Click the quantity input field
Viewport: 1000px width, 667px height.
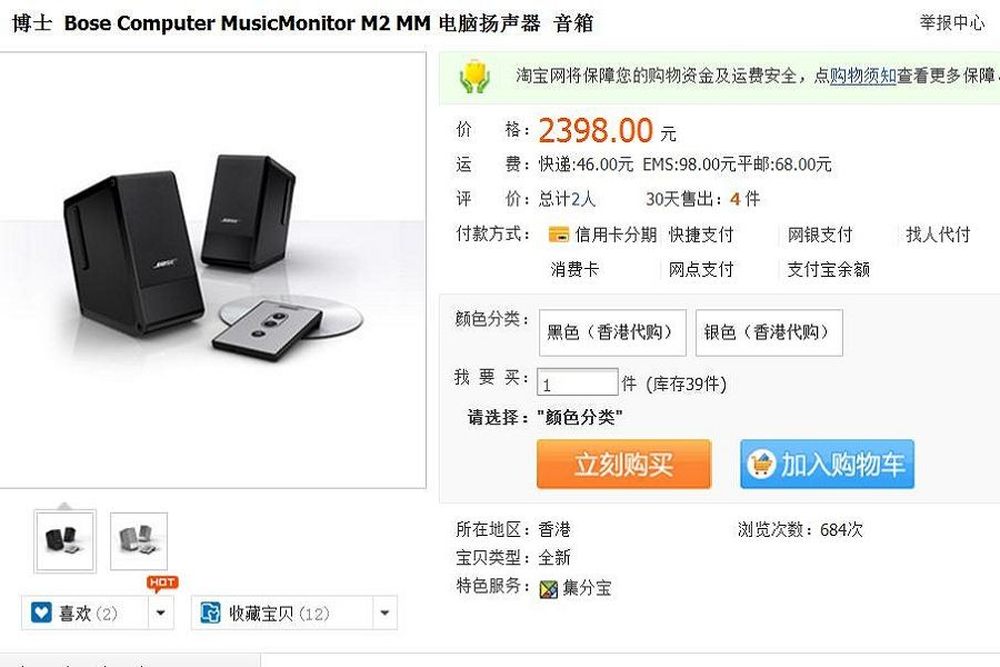(578, 383)
